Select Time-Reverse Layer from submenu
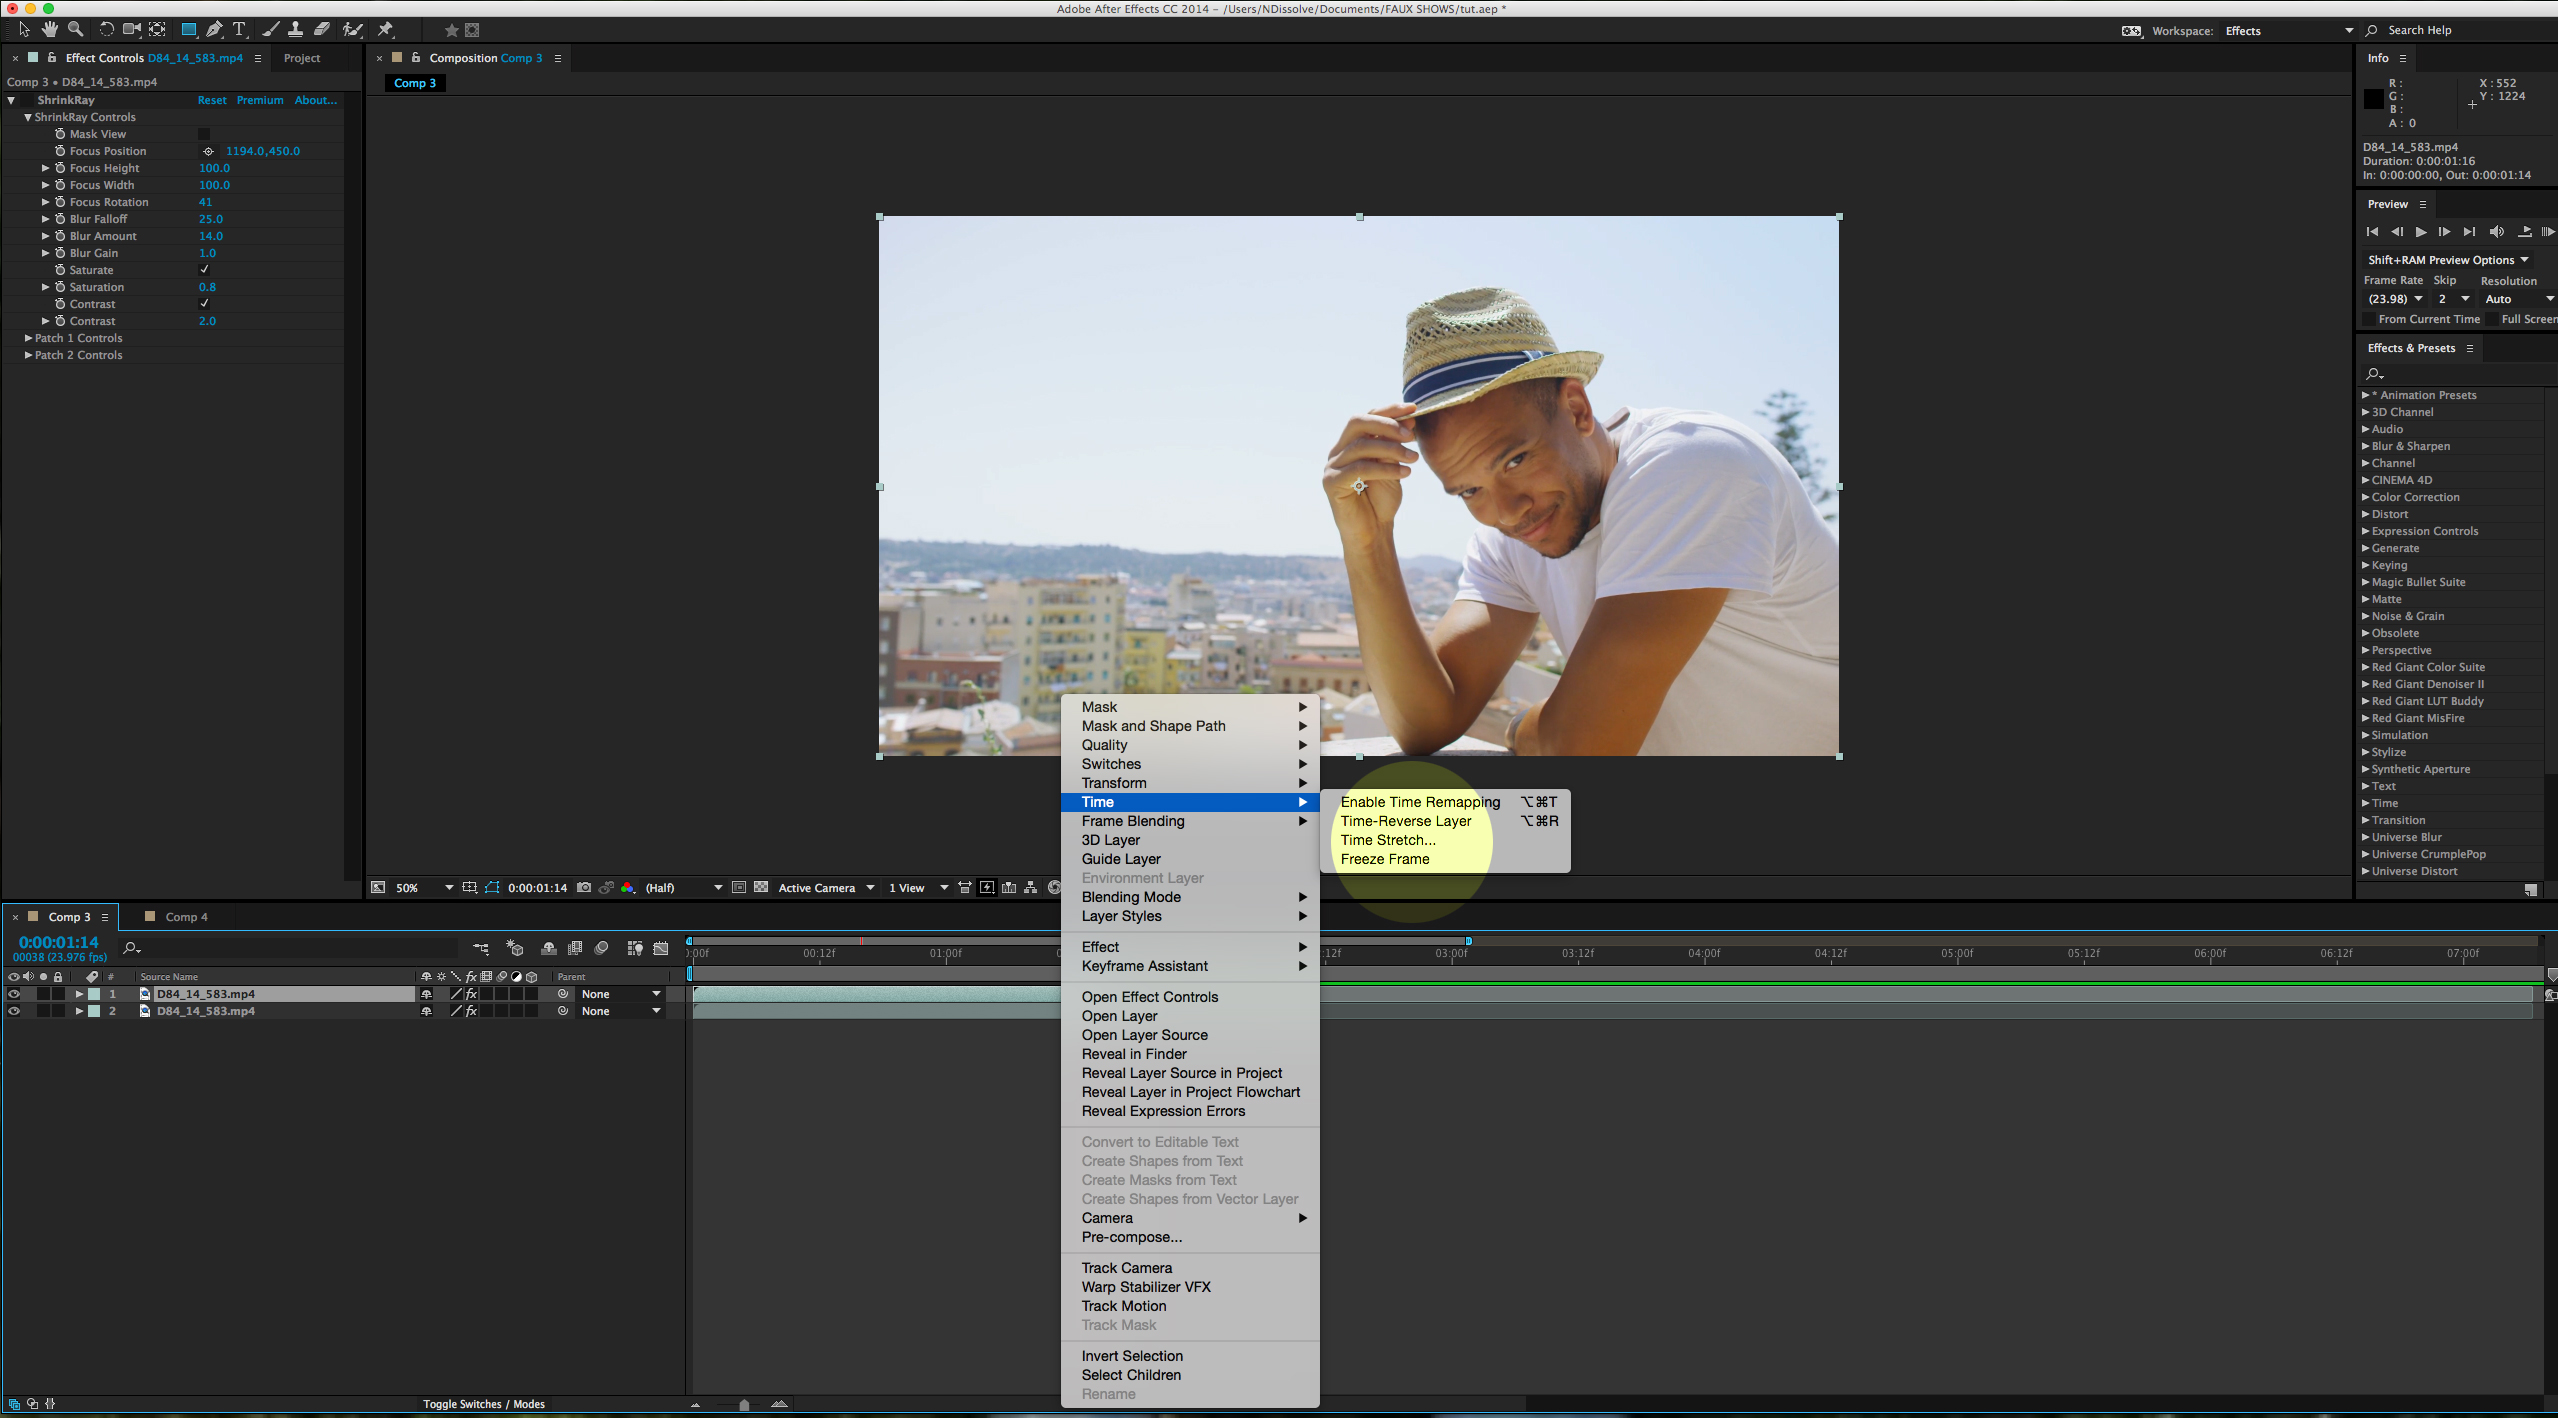Screen dimensions: 2558x1418 coord(1407,821)
